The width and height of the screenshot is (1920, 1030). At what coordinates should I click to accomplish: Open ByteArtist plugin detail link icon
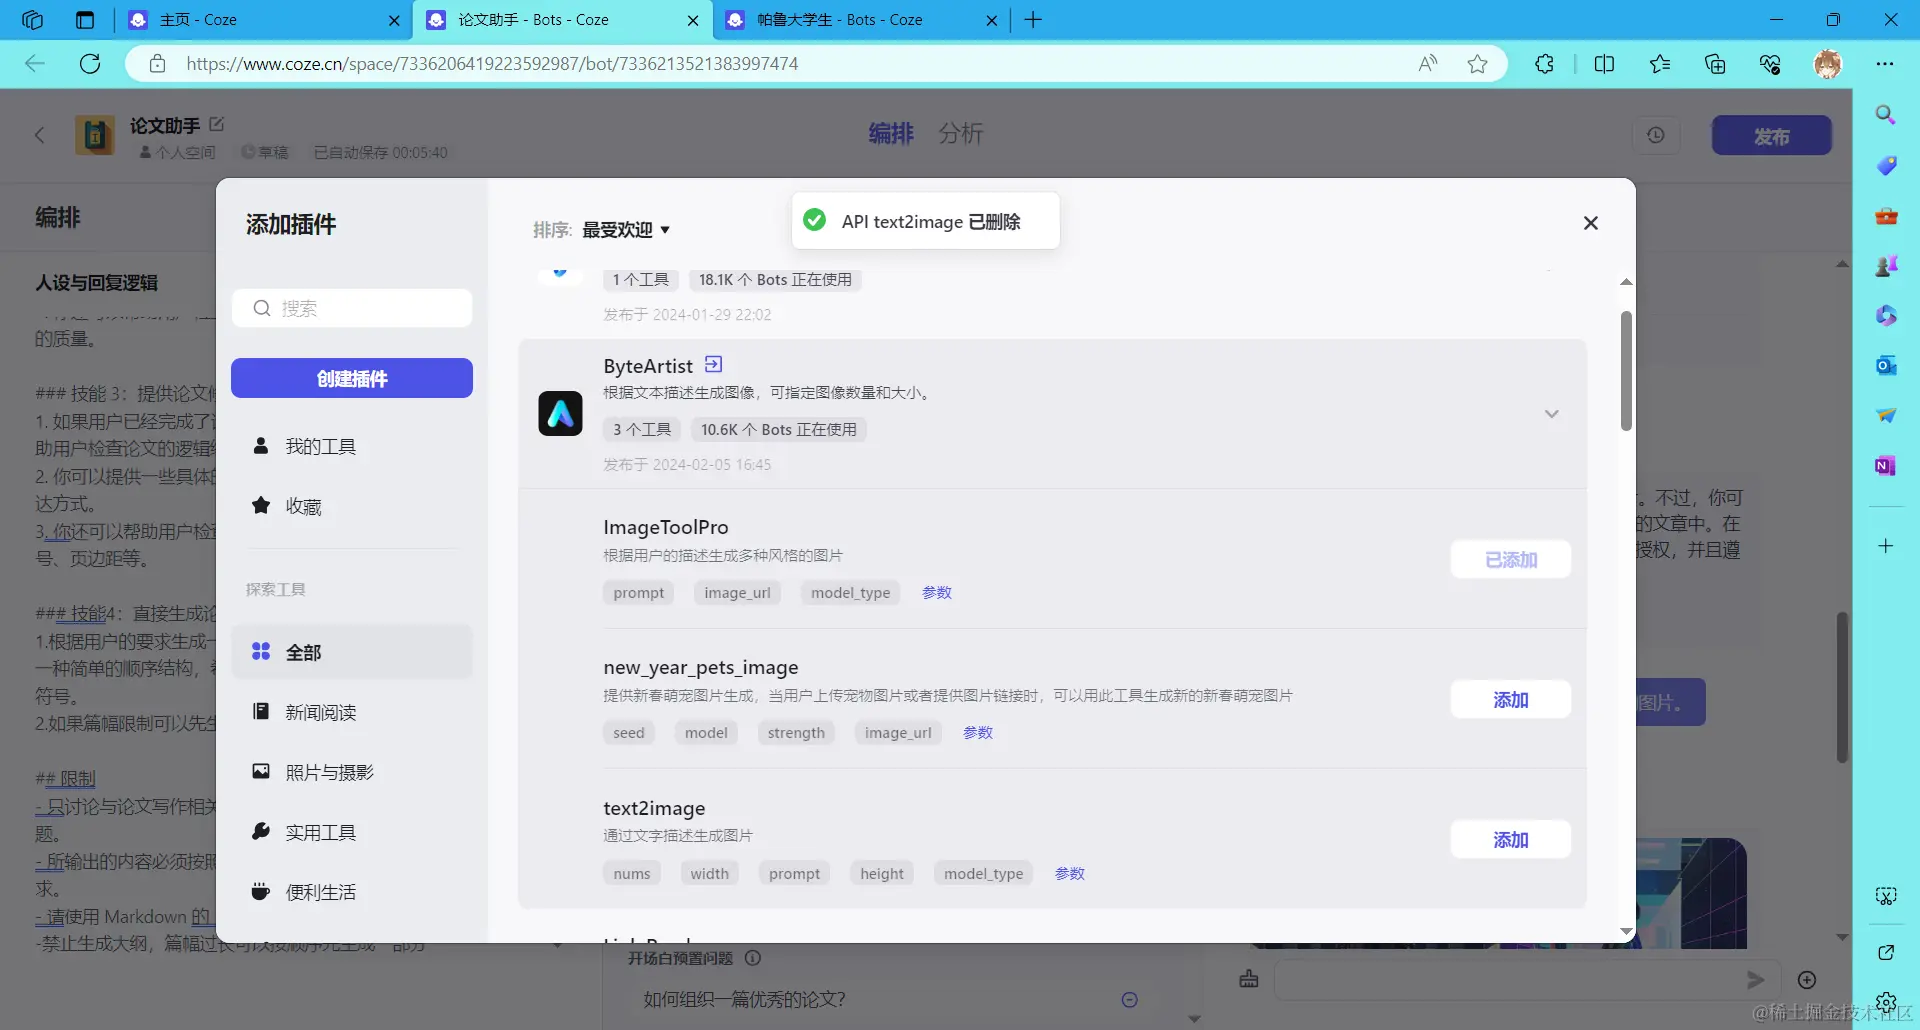pyautogui.click(x=713, y=365)
